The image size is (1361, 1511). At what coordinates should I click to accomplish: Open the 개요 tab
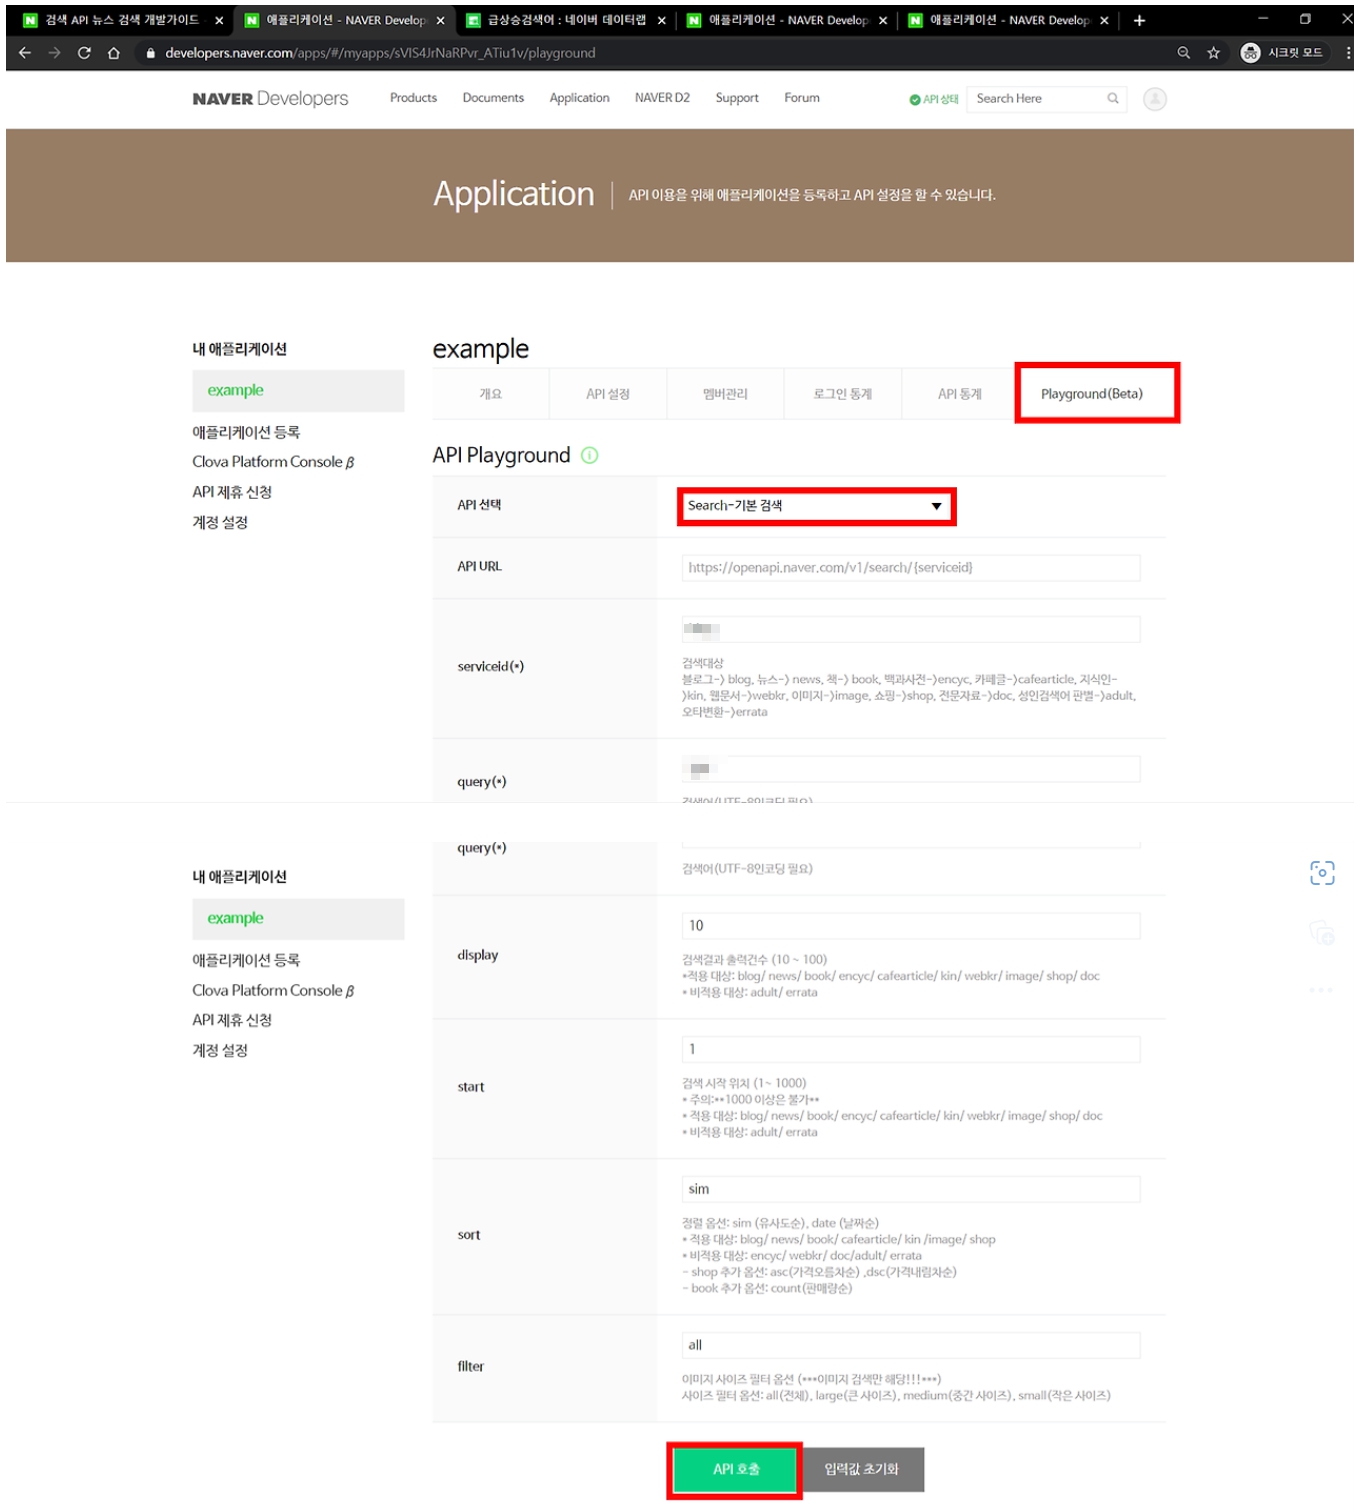point(490,394)
